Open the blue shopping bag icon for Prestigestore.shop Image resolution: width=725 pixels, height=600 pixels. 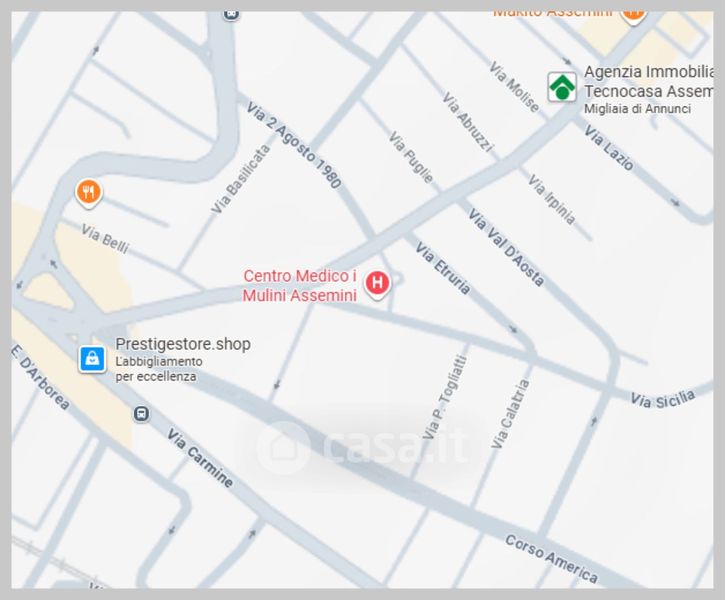pos(92,359)
